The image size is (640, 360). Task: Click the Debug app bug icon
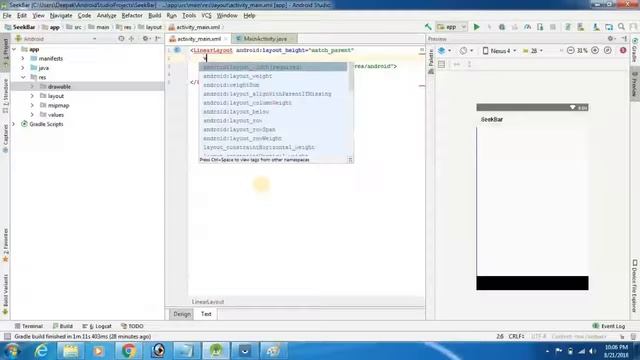[x=502, y=27]
